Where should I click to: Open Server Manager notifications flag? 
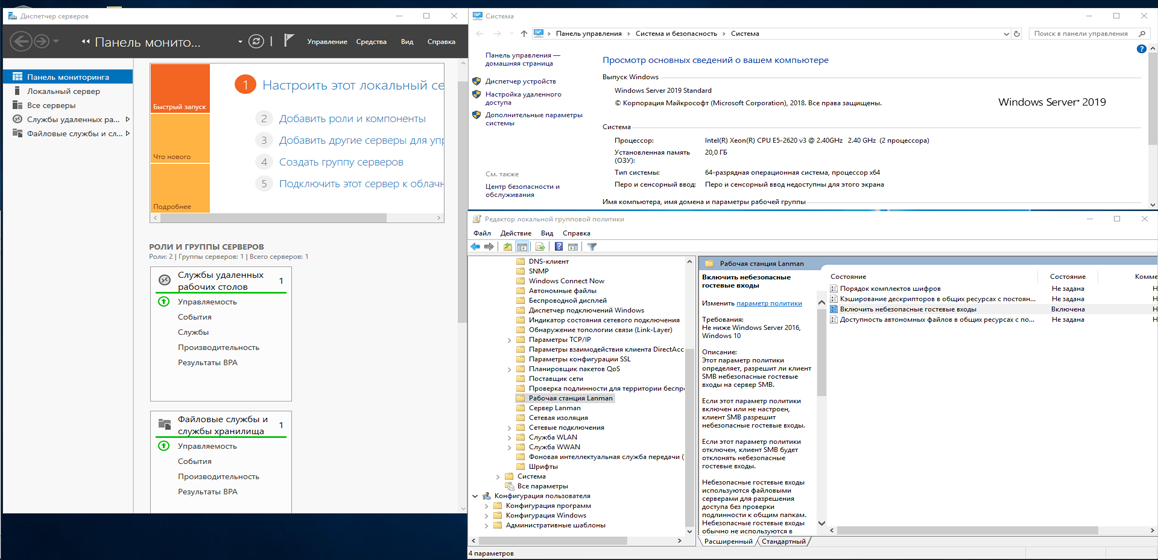(x=290, y=41)
